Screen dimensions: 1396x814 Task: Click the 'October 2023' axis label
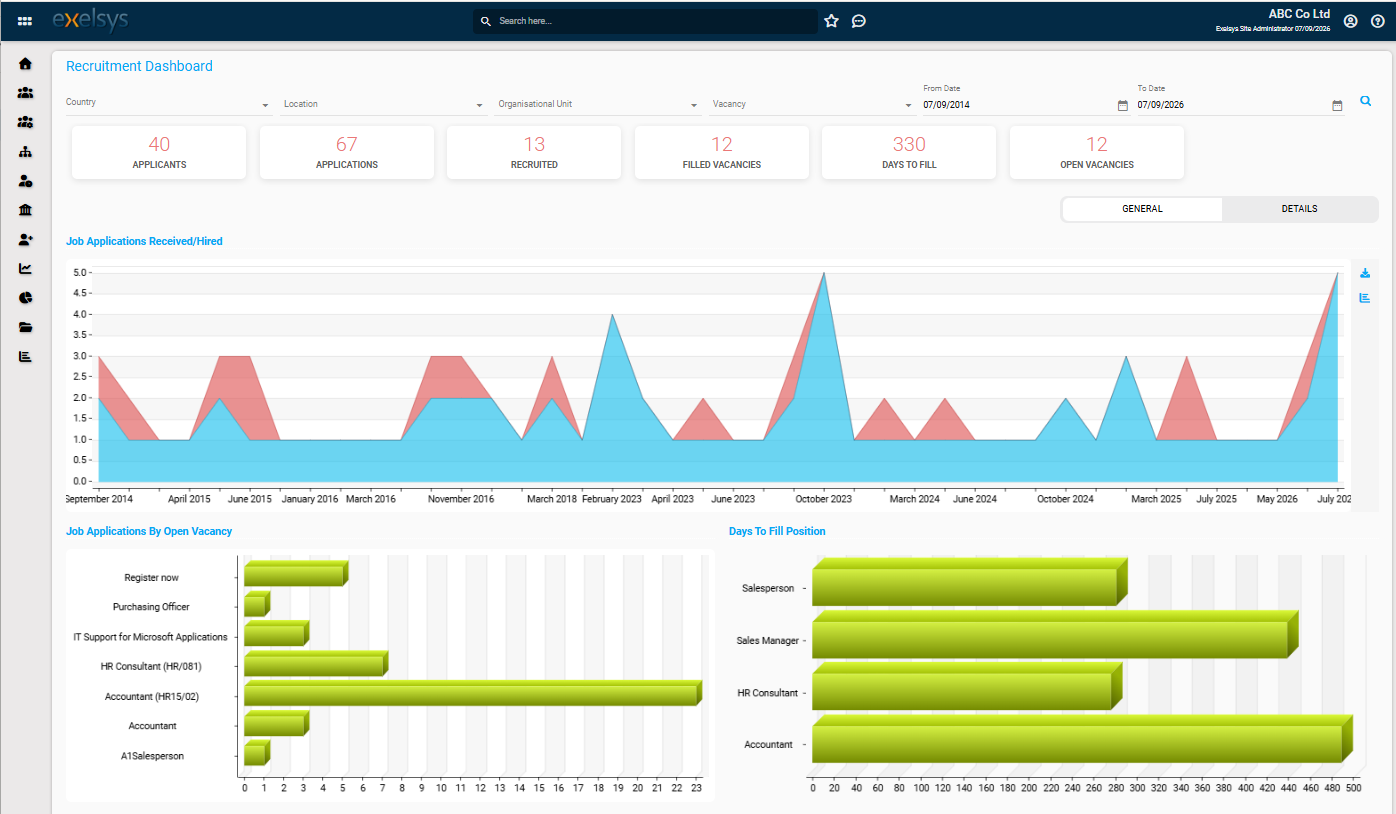click(x=823, y=499)
